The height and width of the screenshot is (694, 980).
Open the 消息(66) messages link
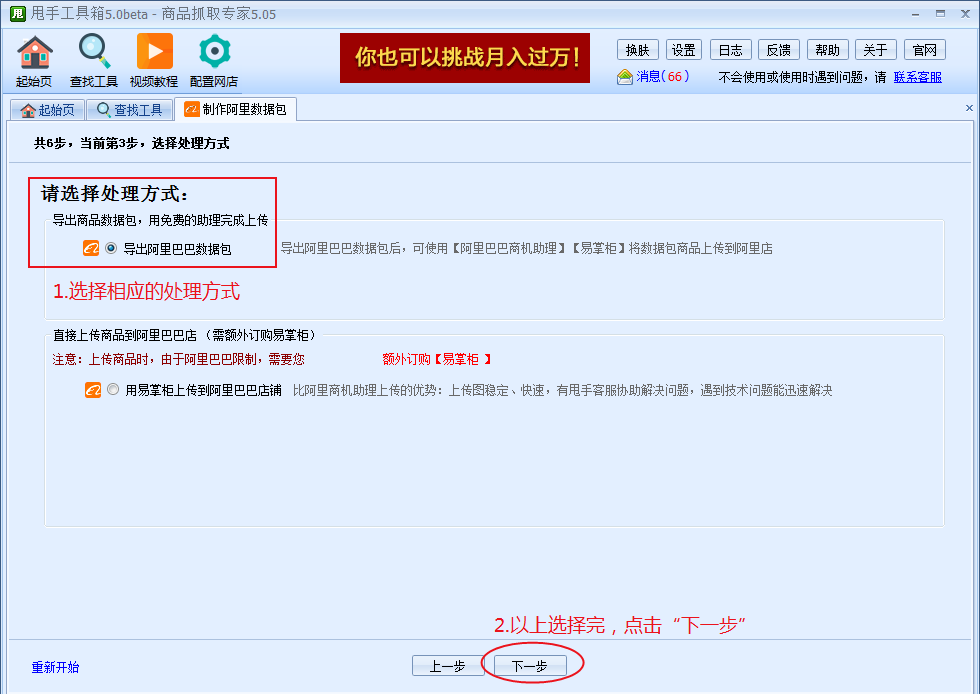[x=662, y=76]
